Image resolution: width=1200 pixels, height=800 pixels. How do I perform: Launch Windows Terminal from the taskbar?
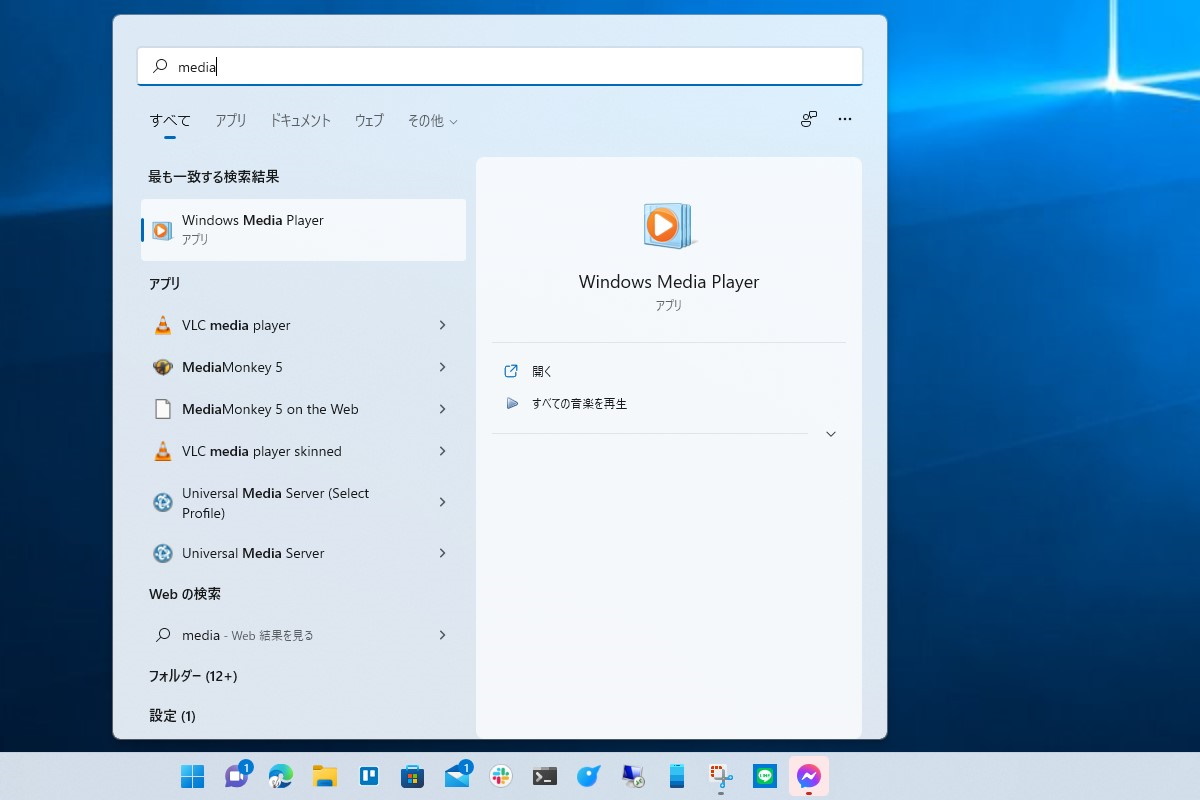544,776
